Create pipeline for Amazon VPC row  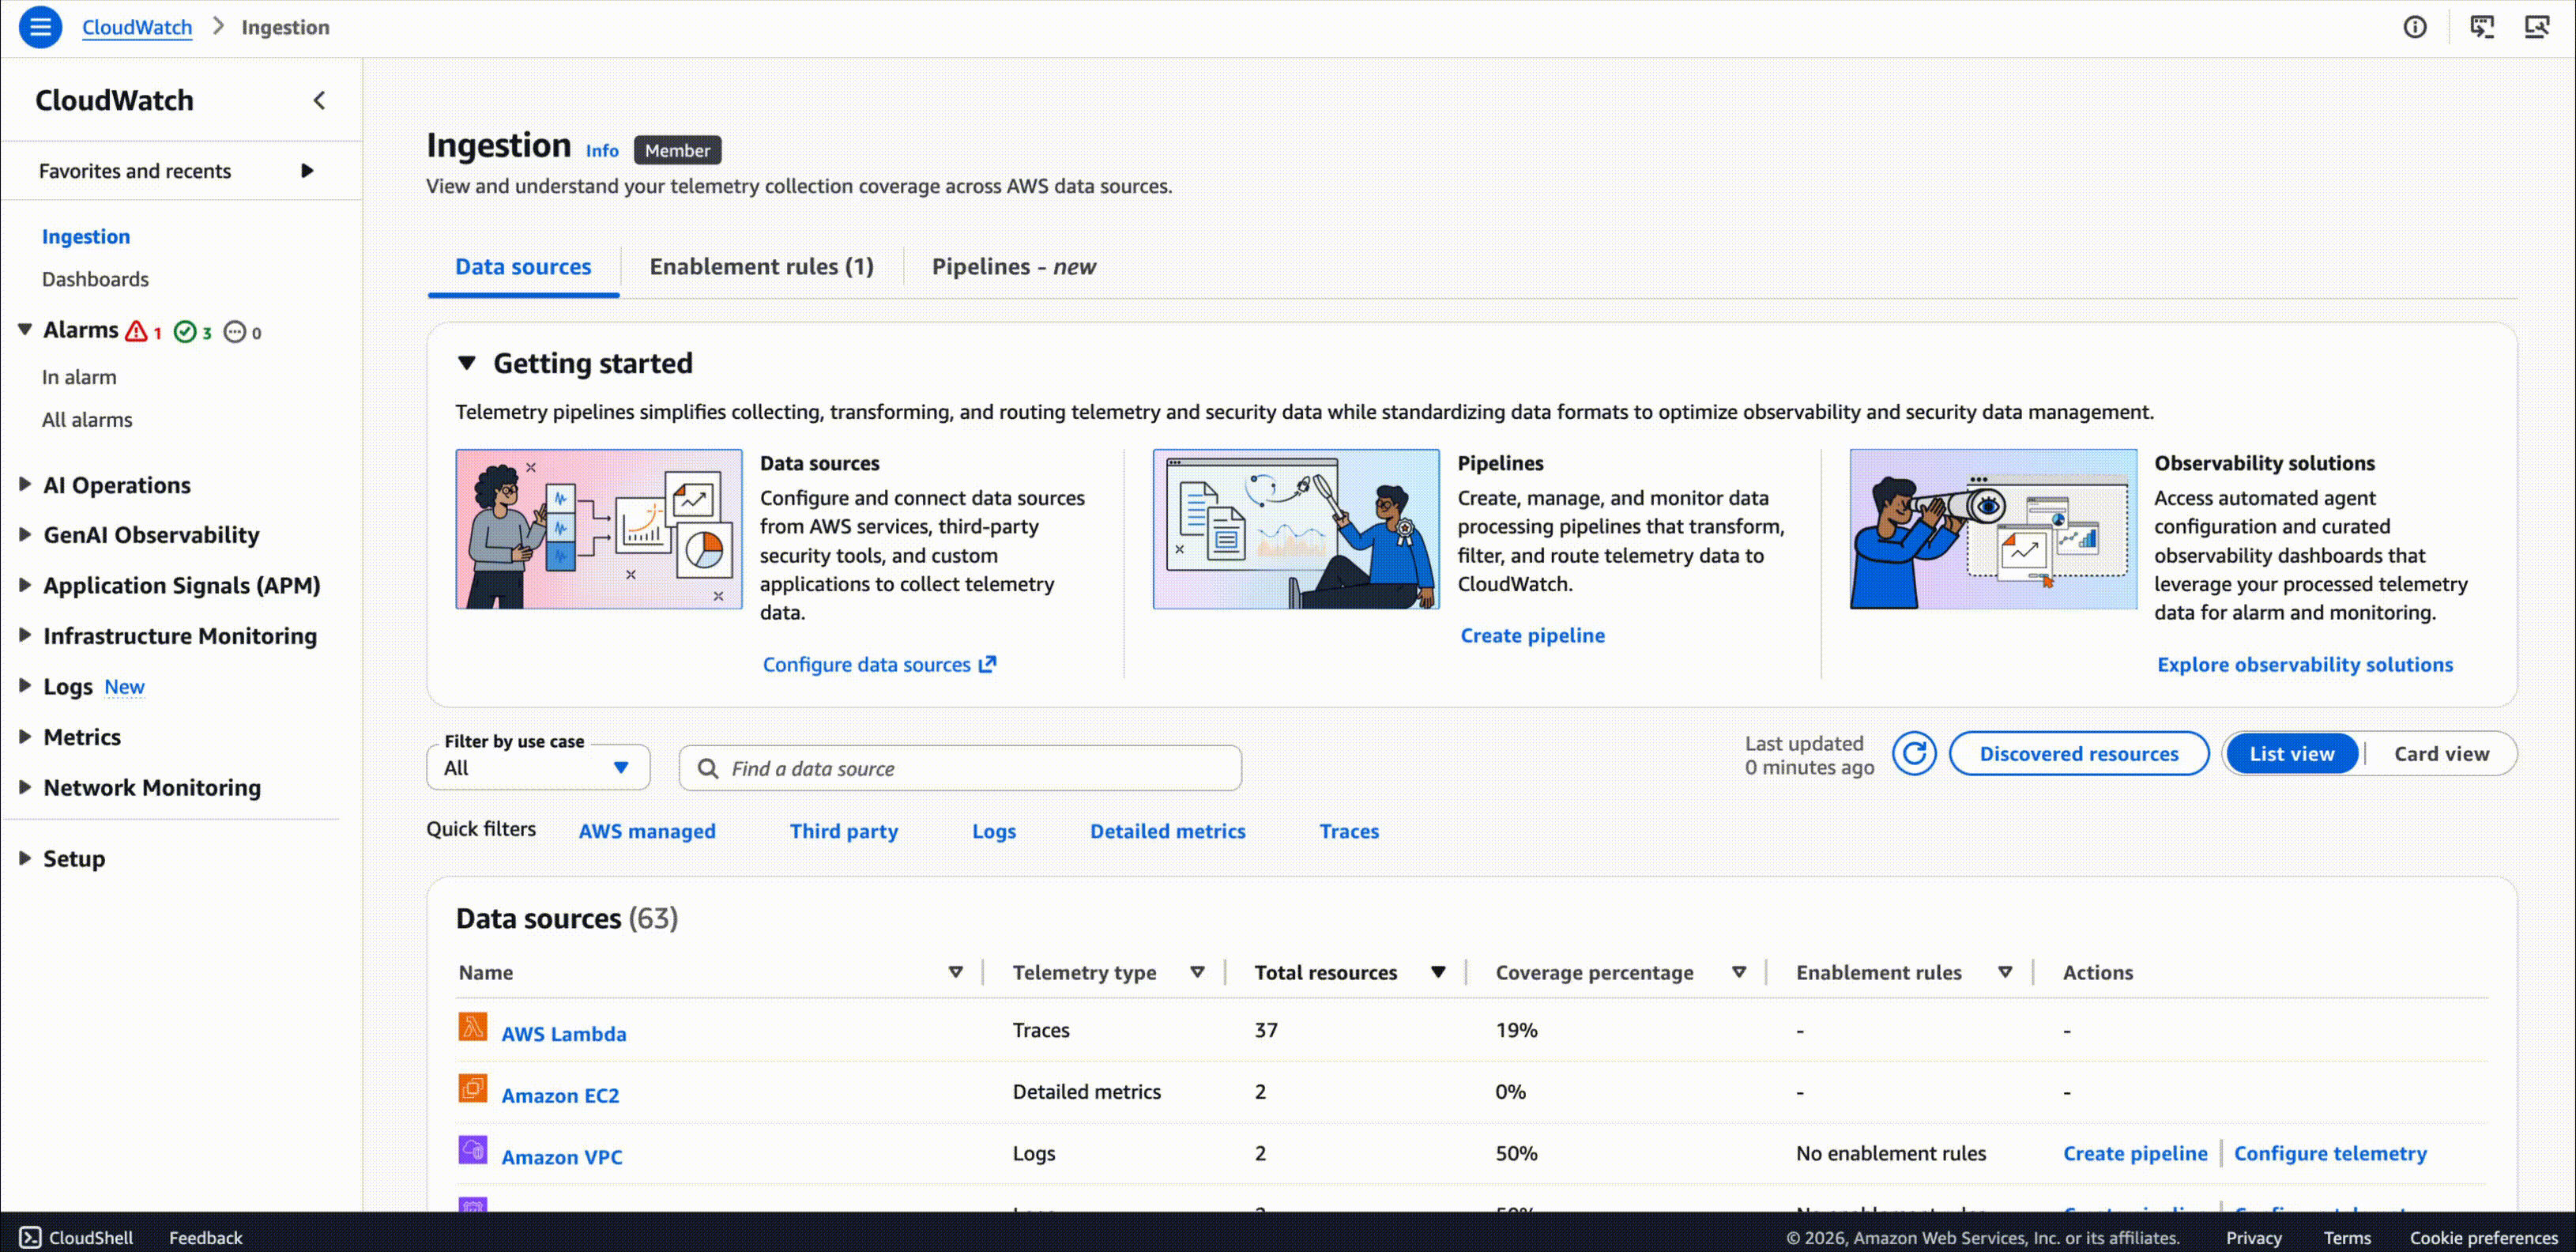pos(2134,1153)
